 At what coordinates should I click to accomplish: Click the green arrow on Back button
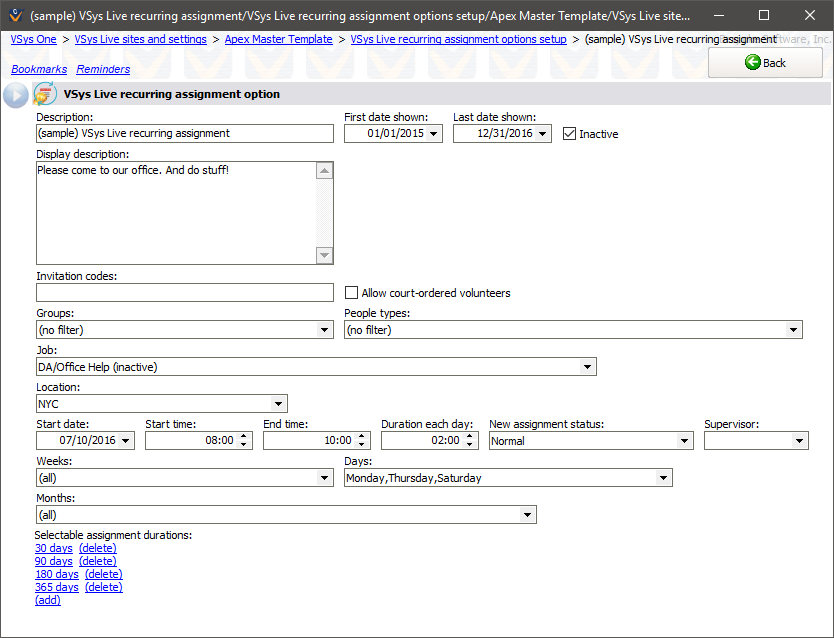(x=752, y=62)
